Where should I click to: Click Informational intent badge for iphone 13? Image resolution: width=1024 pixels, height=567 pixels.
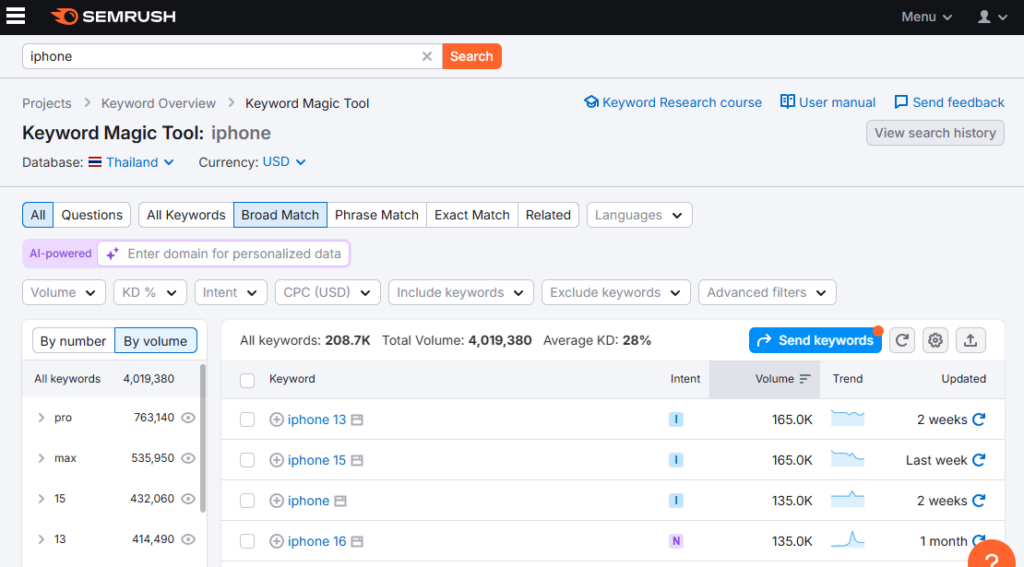point(676,419)
